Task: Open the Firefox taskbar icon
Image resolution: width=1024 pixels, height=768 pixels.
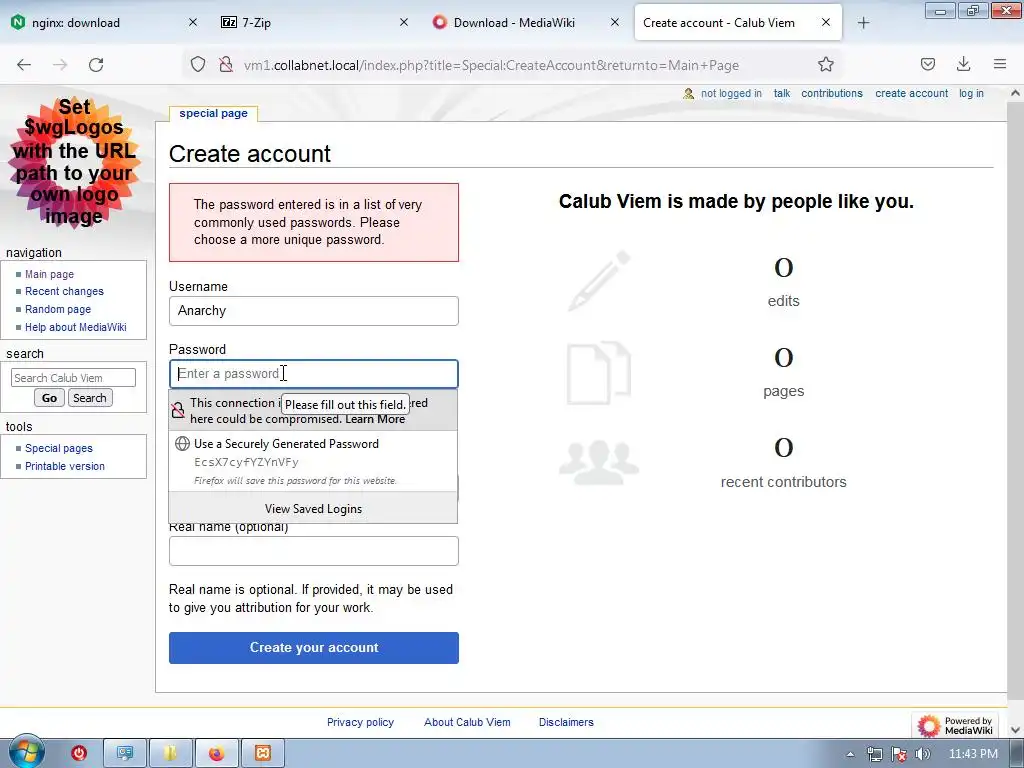Action: tap(216, 754)
